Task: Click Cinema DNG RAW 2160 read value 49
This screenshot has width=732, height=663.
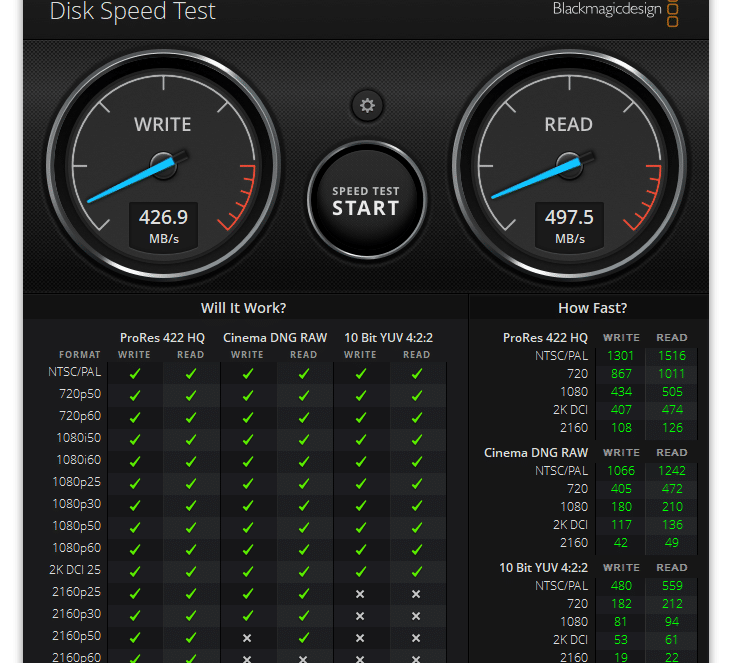Action: click(x=672, y=543)
